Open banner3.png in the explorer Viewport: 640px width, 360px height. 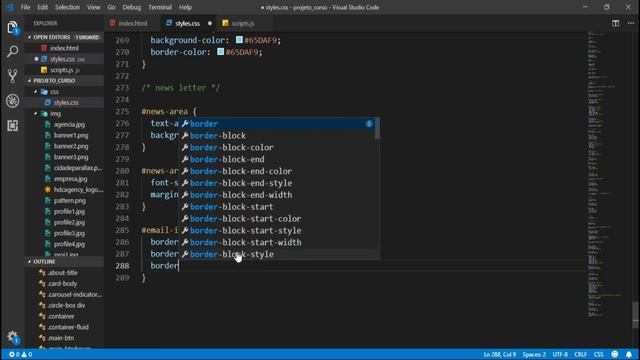[x=64, y=157]
